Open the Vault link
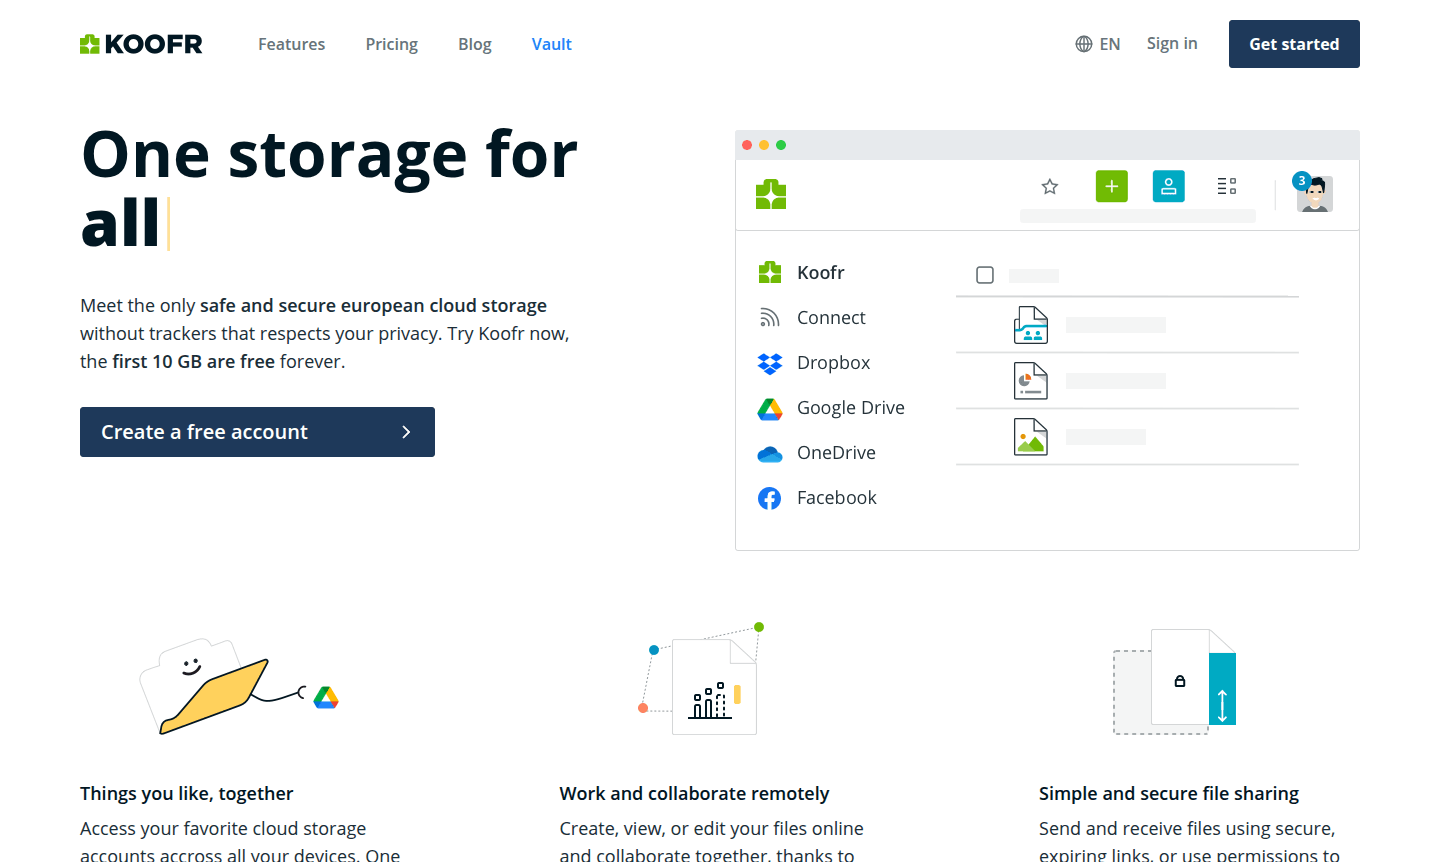This screenshot has height=862, width=1440. tap(551, 44)
